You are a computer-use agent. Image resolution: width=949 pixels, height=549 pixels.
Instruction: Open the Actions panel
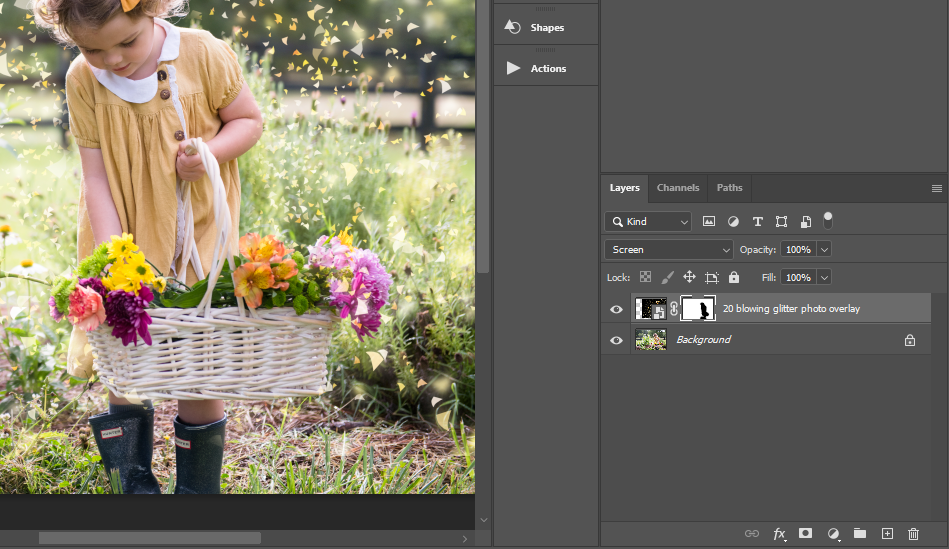point(546,68)
